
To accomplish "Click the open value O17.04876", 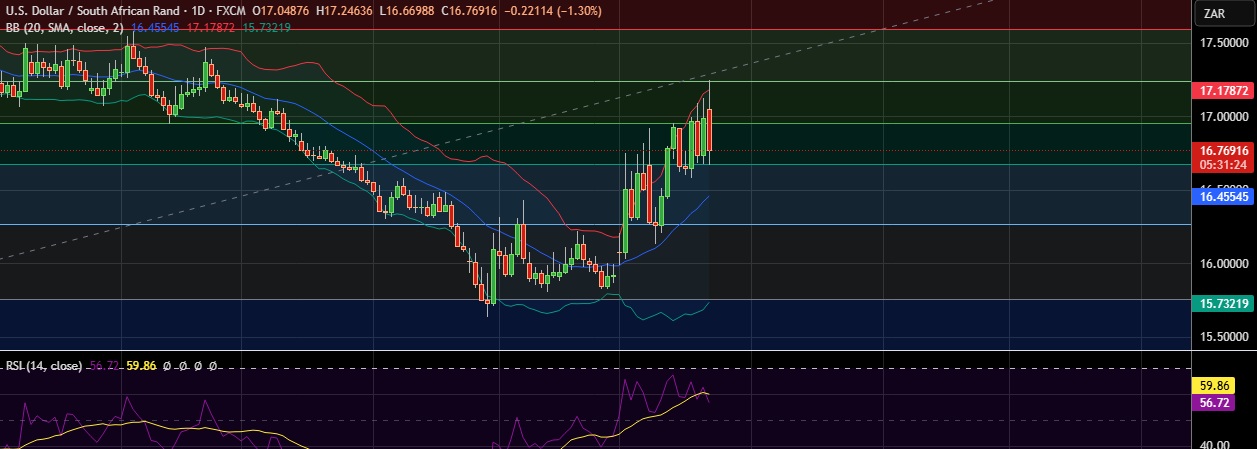I will tap(281, 10).
